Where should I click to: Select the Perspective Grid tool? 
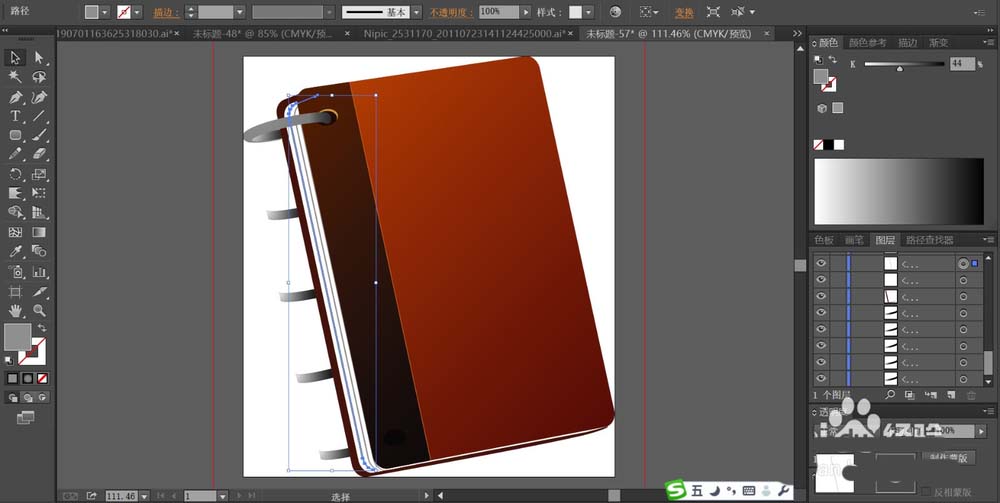[40, 212]
